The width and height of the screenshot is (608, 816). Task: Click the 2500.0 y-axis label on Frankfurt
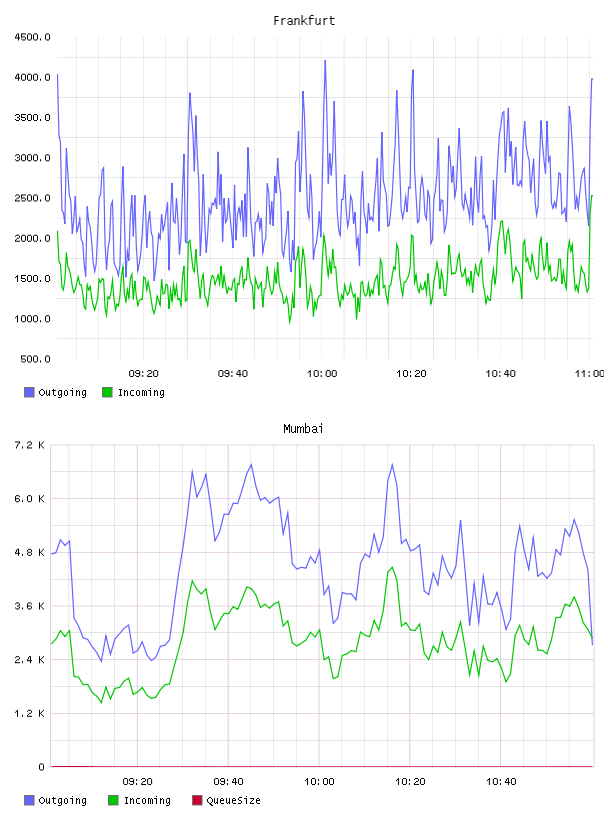click(x=32, y=198)
